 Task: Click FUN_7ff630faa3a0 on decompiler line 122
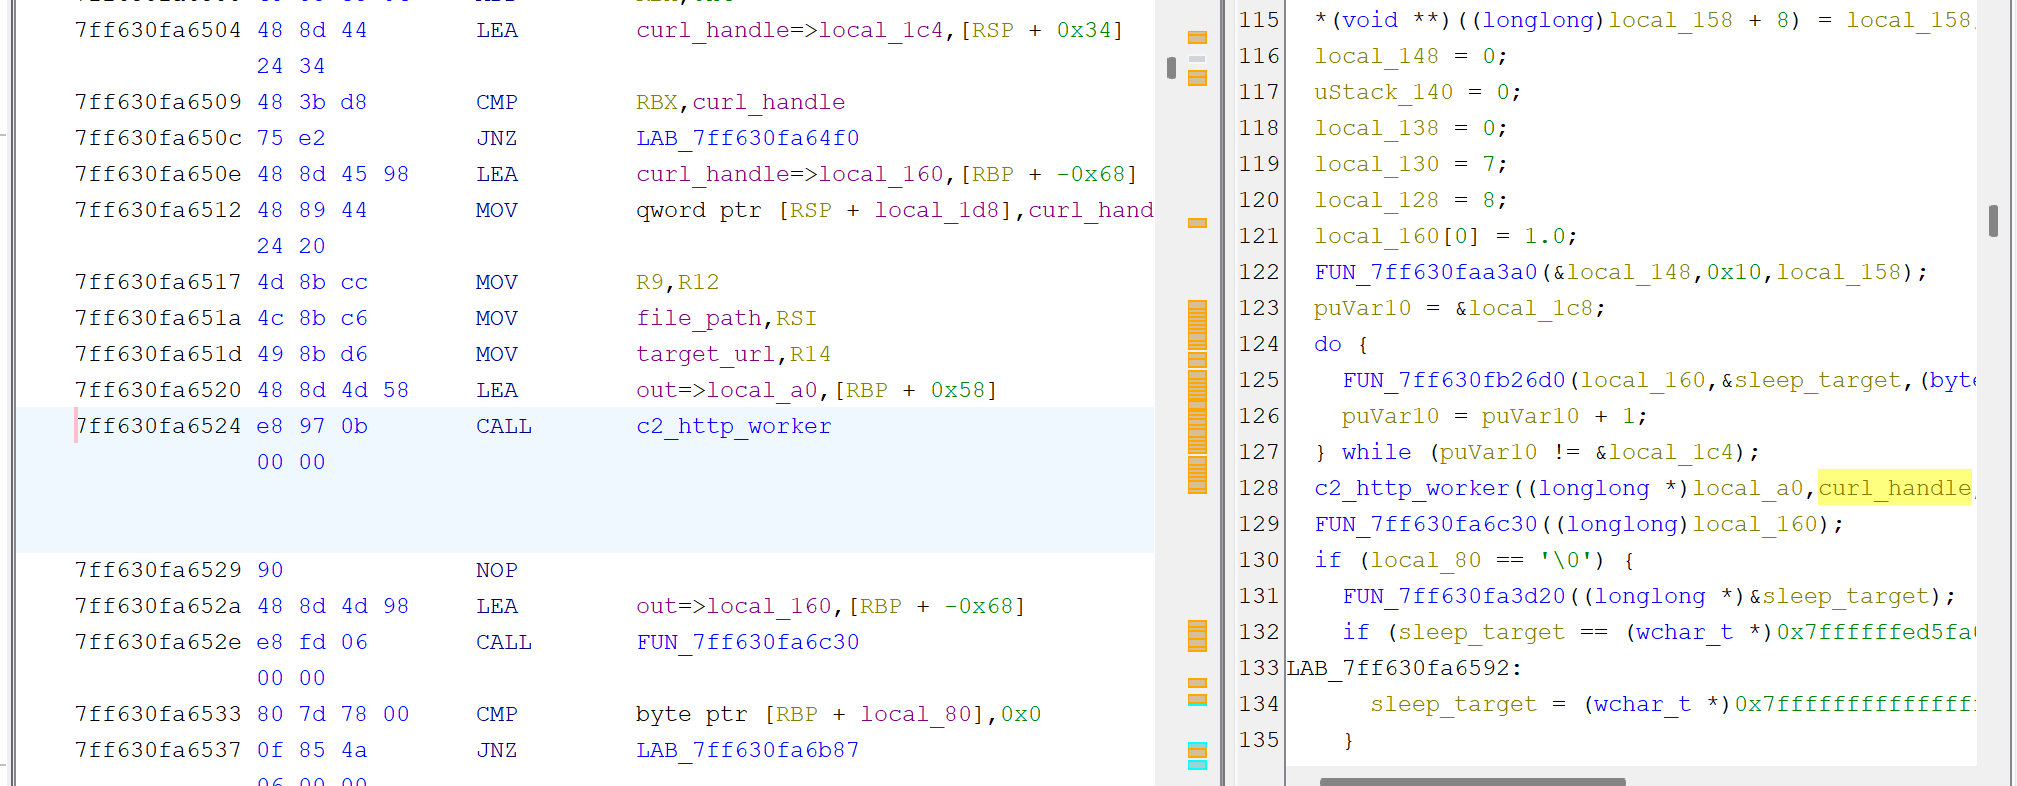(x=1426, y=272)
